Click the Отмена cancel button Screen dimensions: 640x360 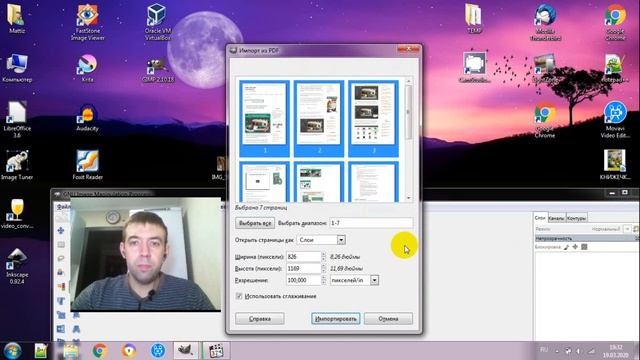388,319
